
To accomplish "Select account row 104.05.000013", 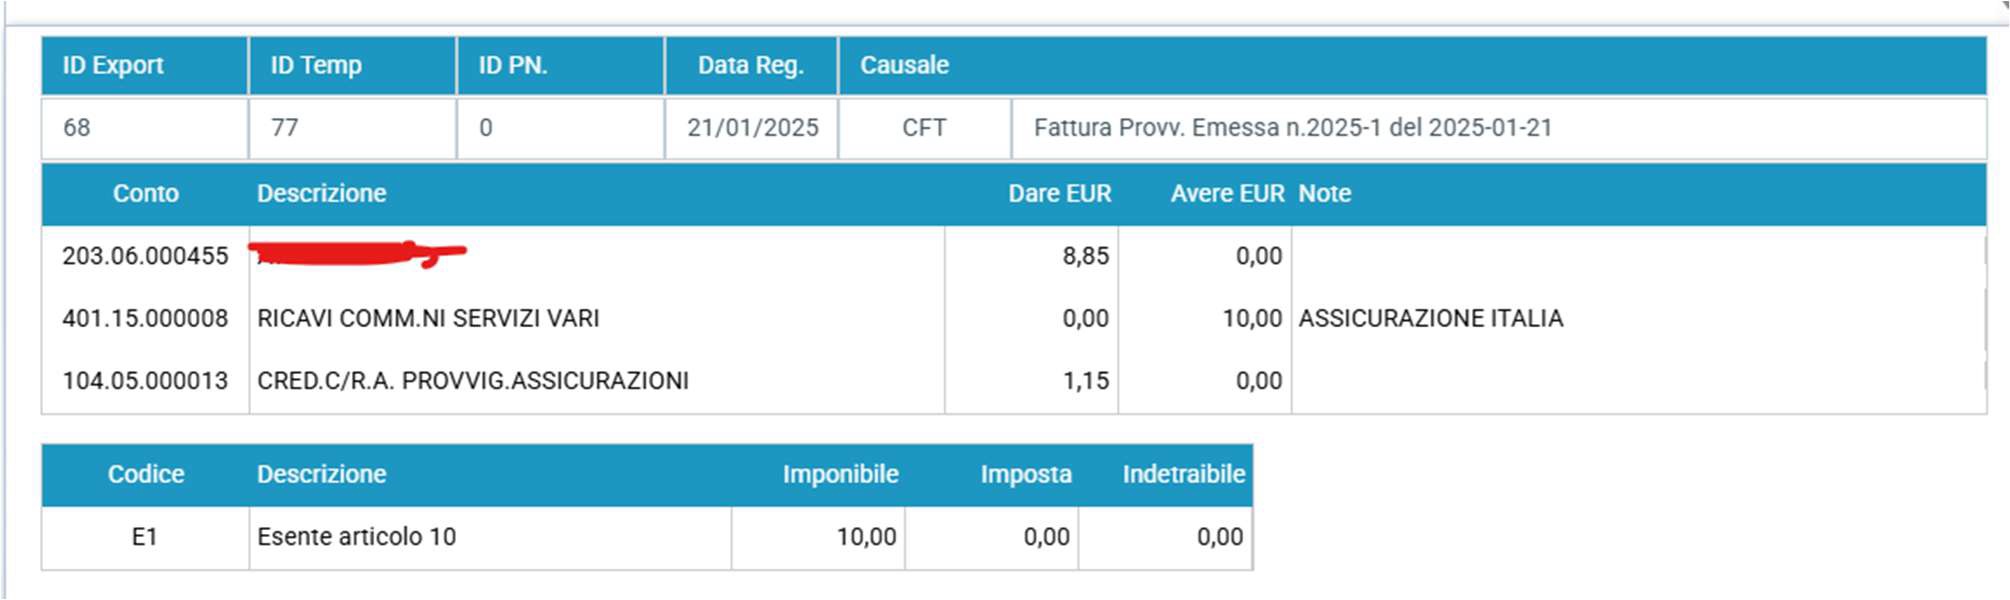I will pos(1014,381).
